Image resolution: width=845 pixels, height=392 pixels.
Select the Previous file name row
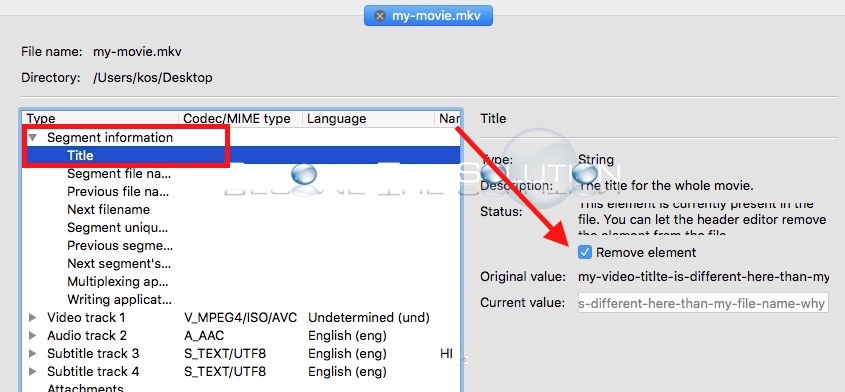coord(241,191)
